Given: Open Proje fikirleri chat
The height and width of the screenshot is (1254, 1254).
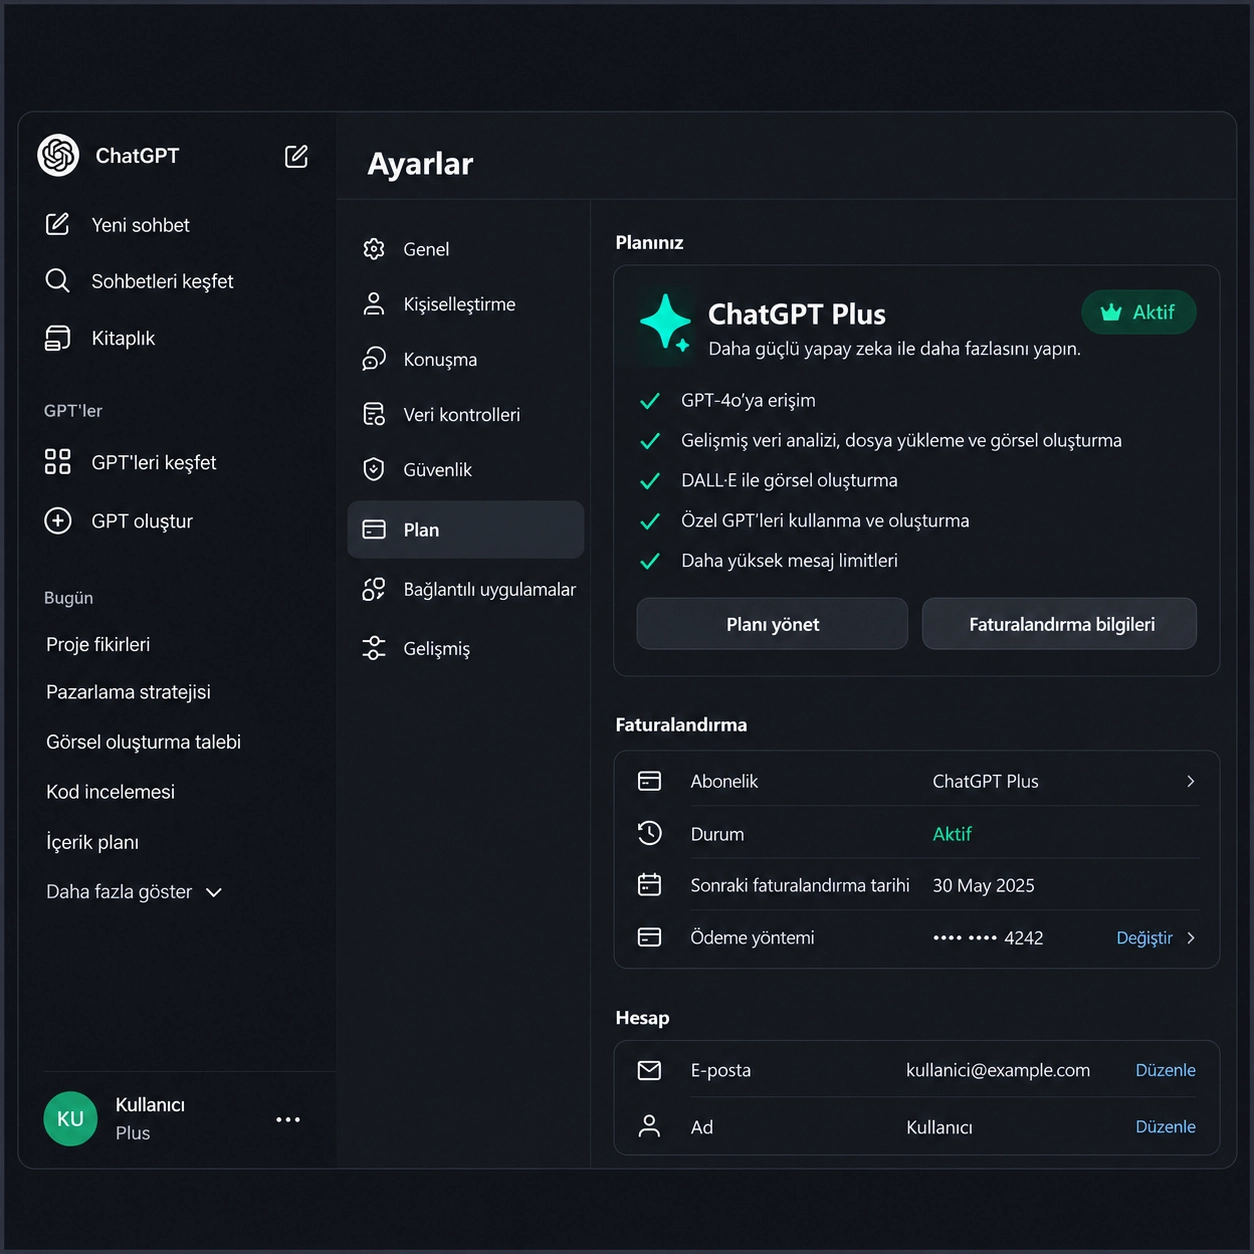Looking at the screenshot, I should [x=98, y=645].
